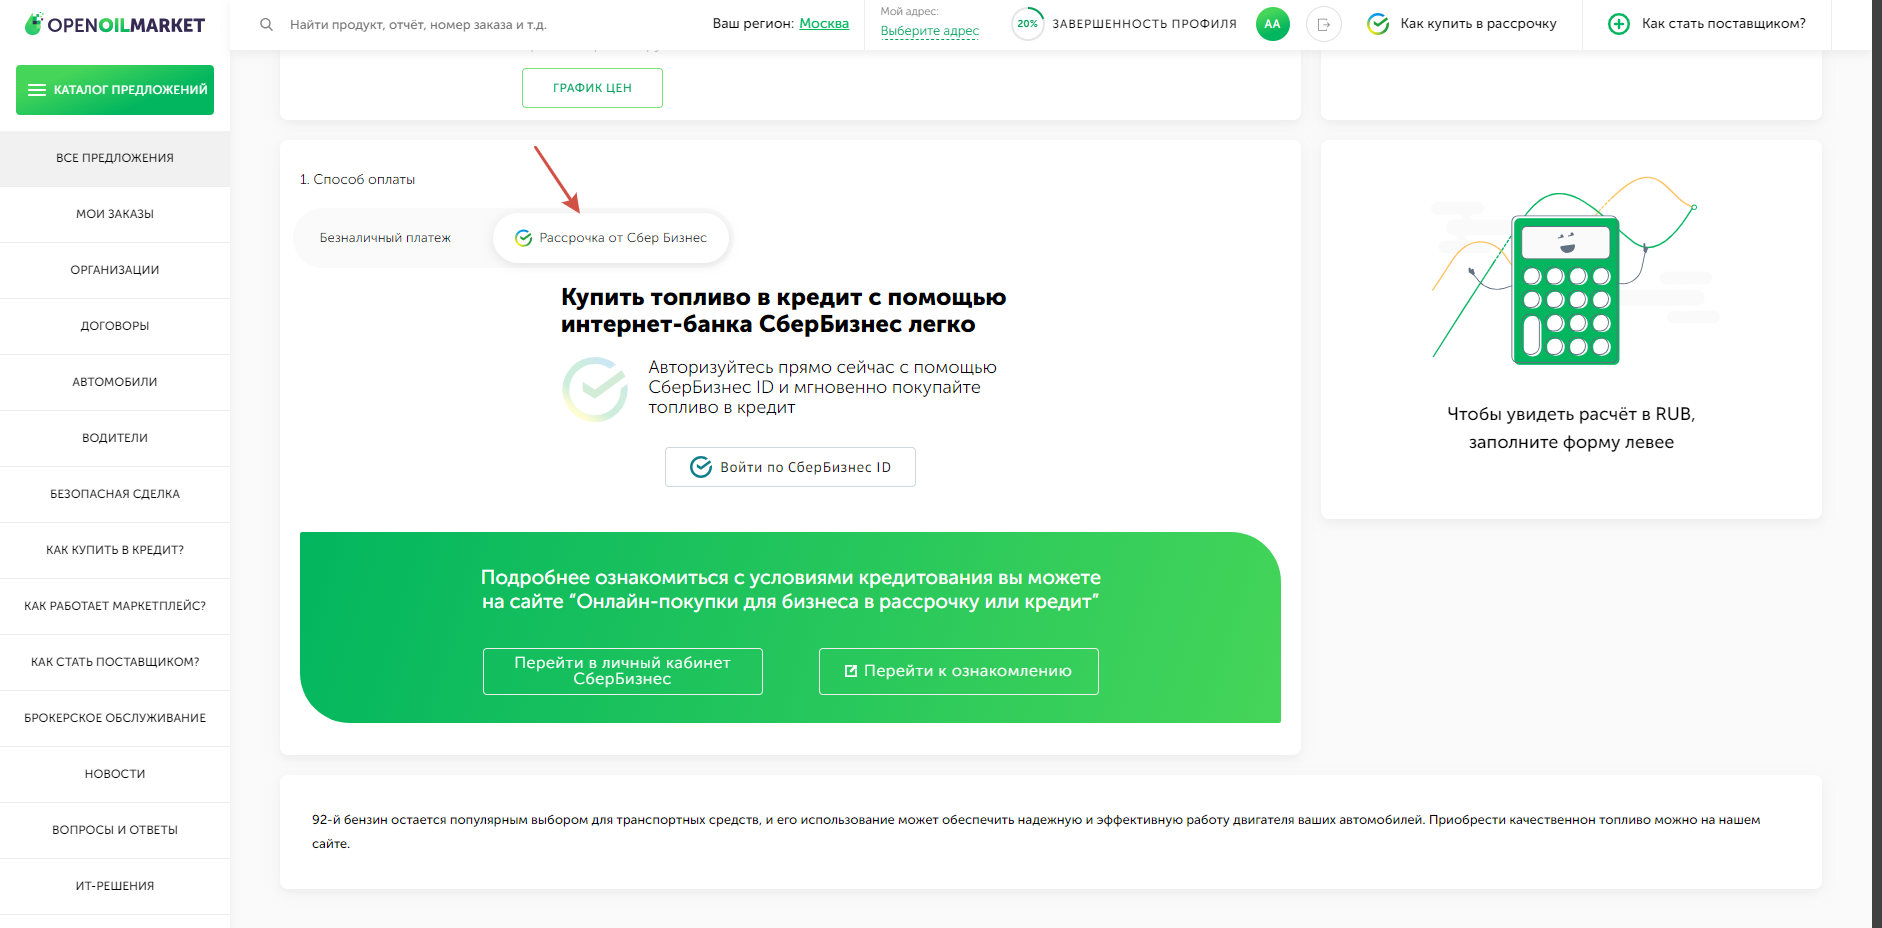Open ВОПРОСЫ И ОТВЕТЫ sidebar item
The height and width of the screenshot is (928, 1882).
[x=115, y=830]
